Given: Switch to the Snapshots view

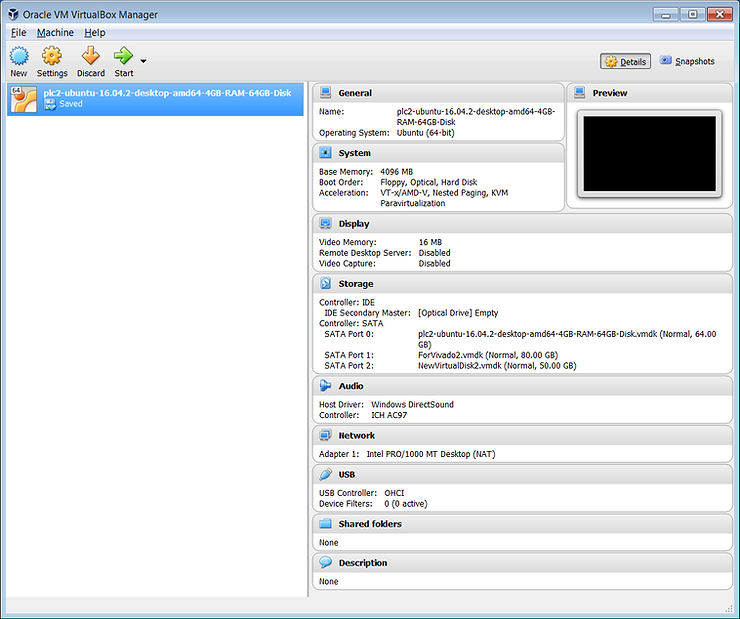Looking at the screenshot, I should (x=687, y=61).
